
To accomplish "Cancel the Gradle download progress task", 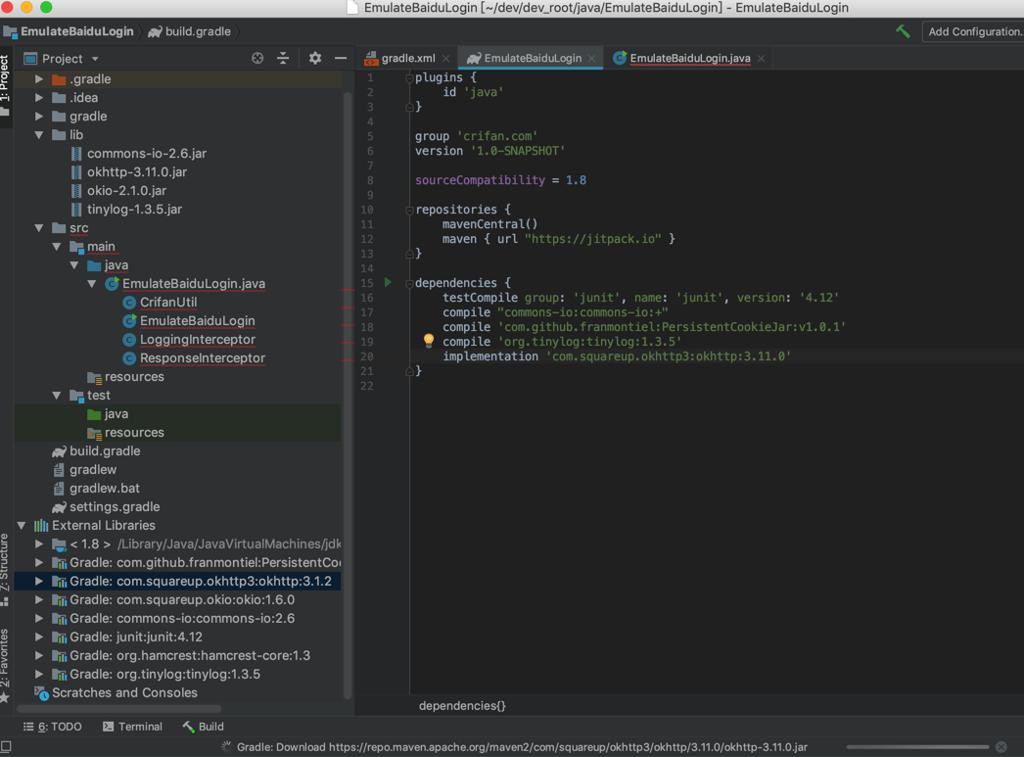I will click(x=1001, y=747).
